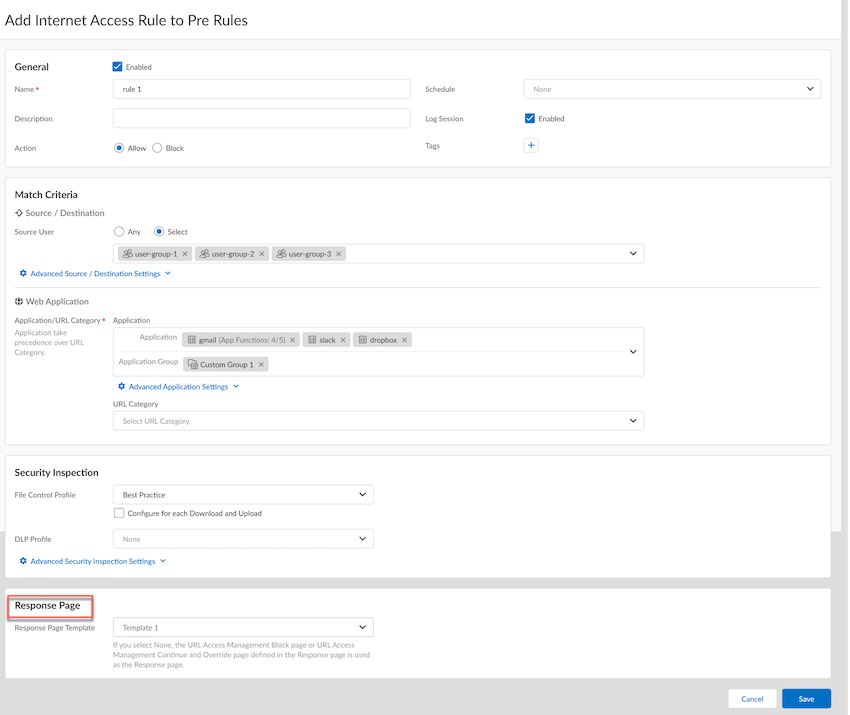The image size is (850, 715).
Task: Disable the Log Session checkbox
Action: click(x=530, y=118)
